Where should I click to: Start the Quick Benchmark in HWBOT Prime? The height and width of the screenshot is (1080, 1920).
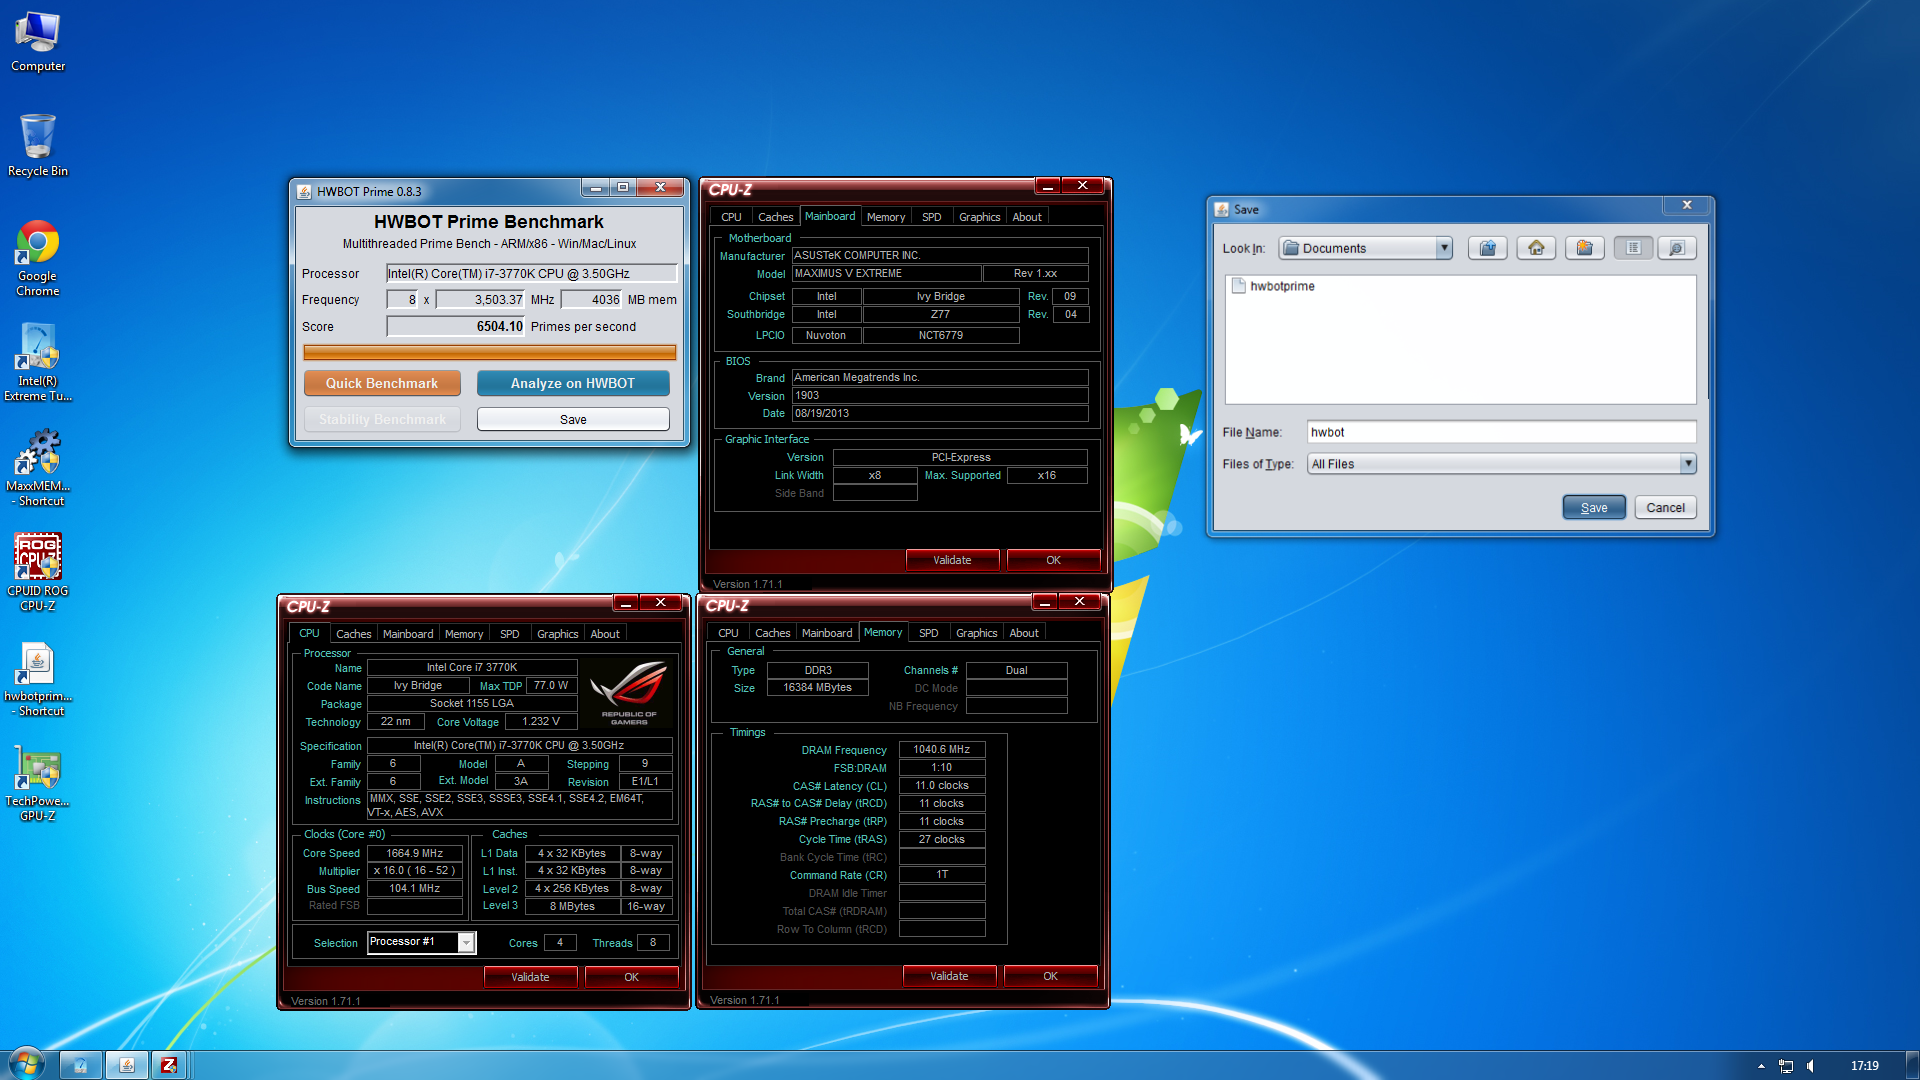click(382, 383)
